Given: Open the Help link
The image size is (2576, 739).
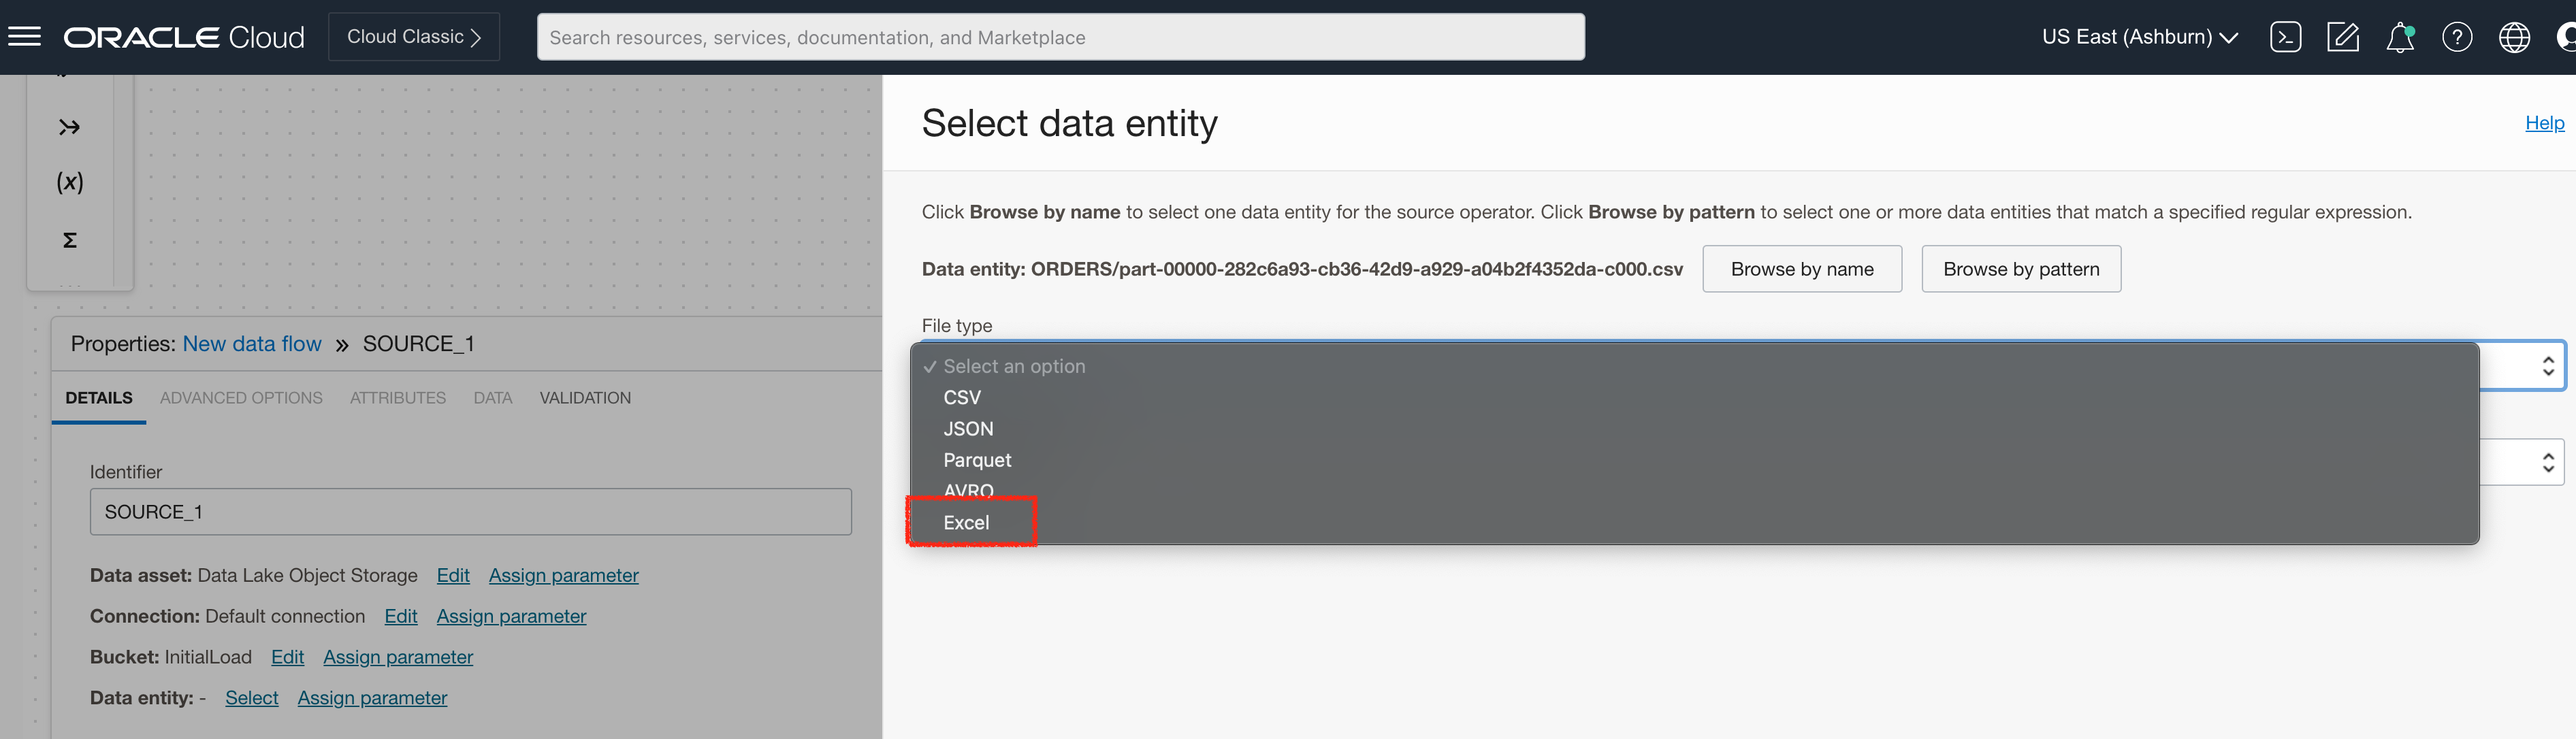Looking at the screenshot, I should (2545, 122).
